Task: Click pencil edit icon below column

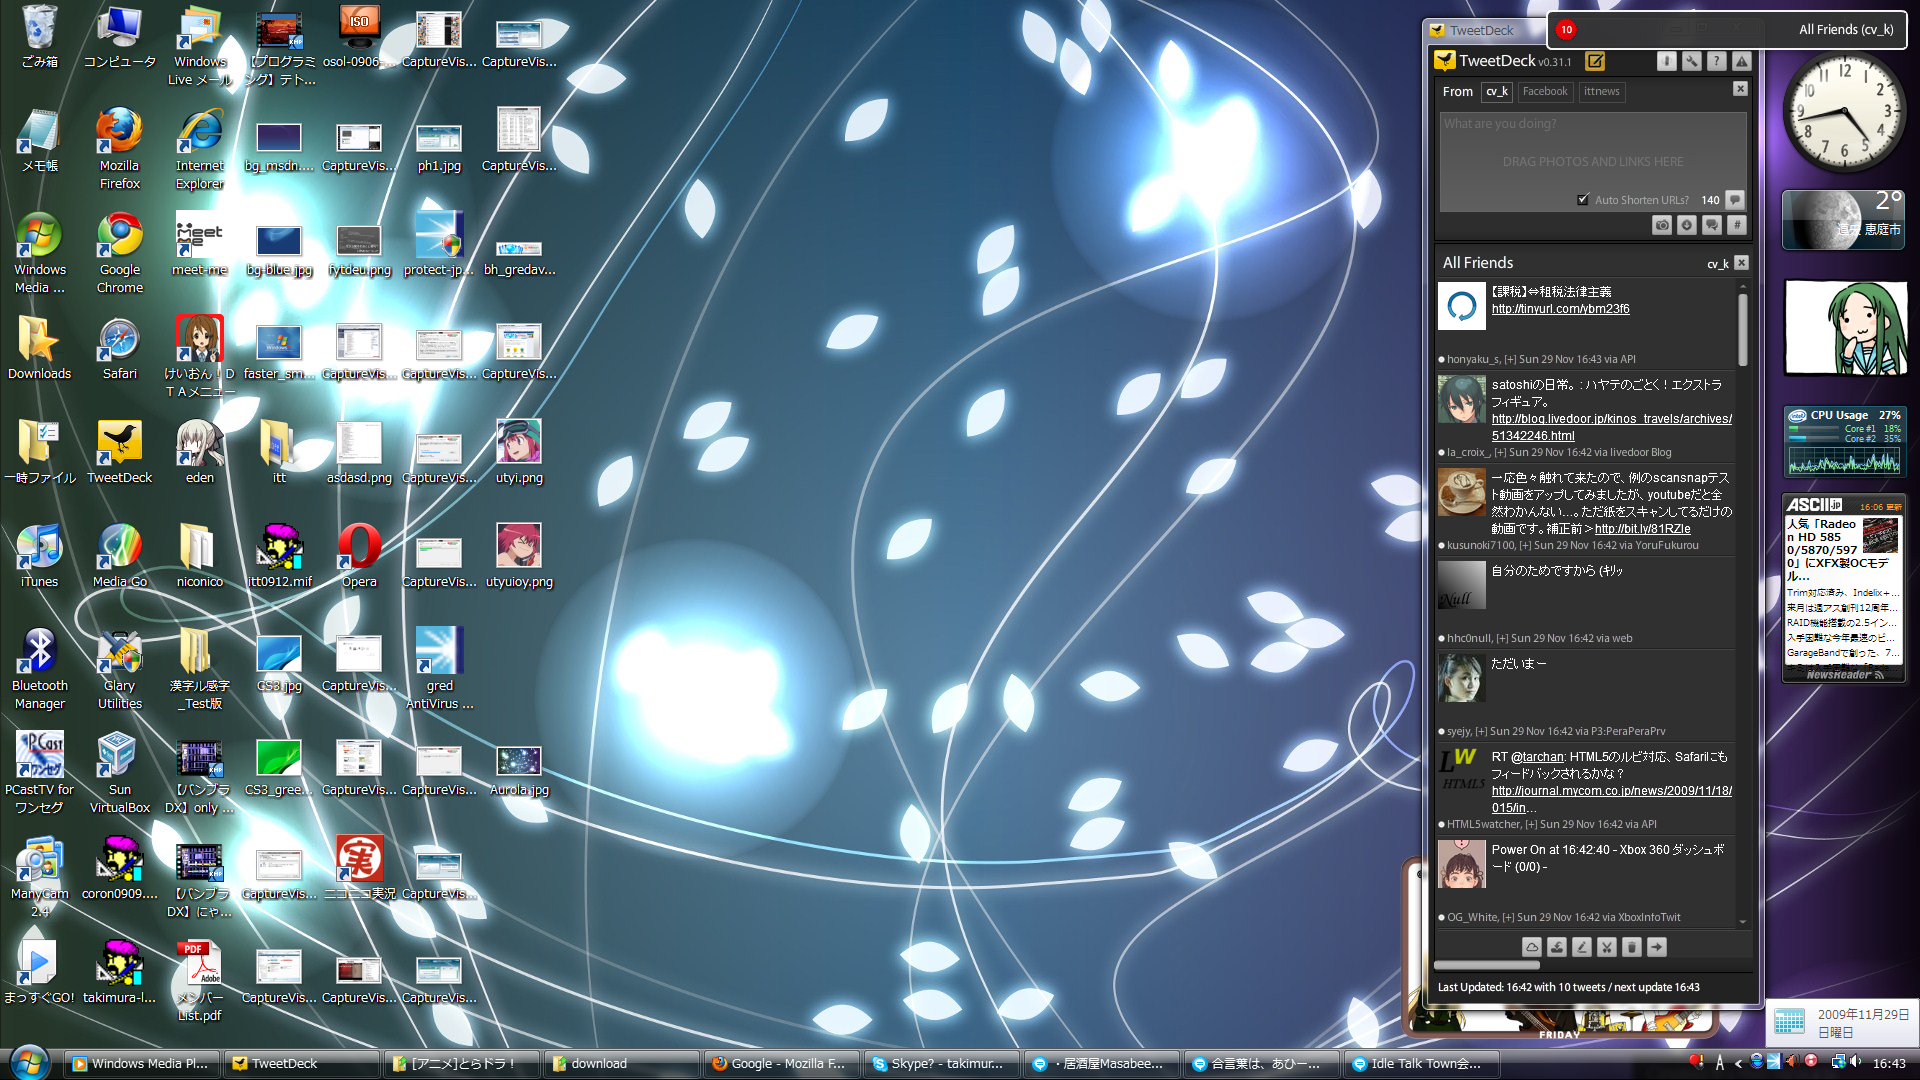Action: tap(1582, 946)
